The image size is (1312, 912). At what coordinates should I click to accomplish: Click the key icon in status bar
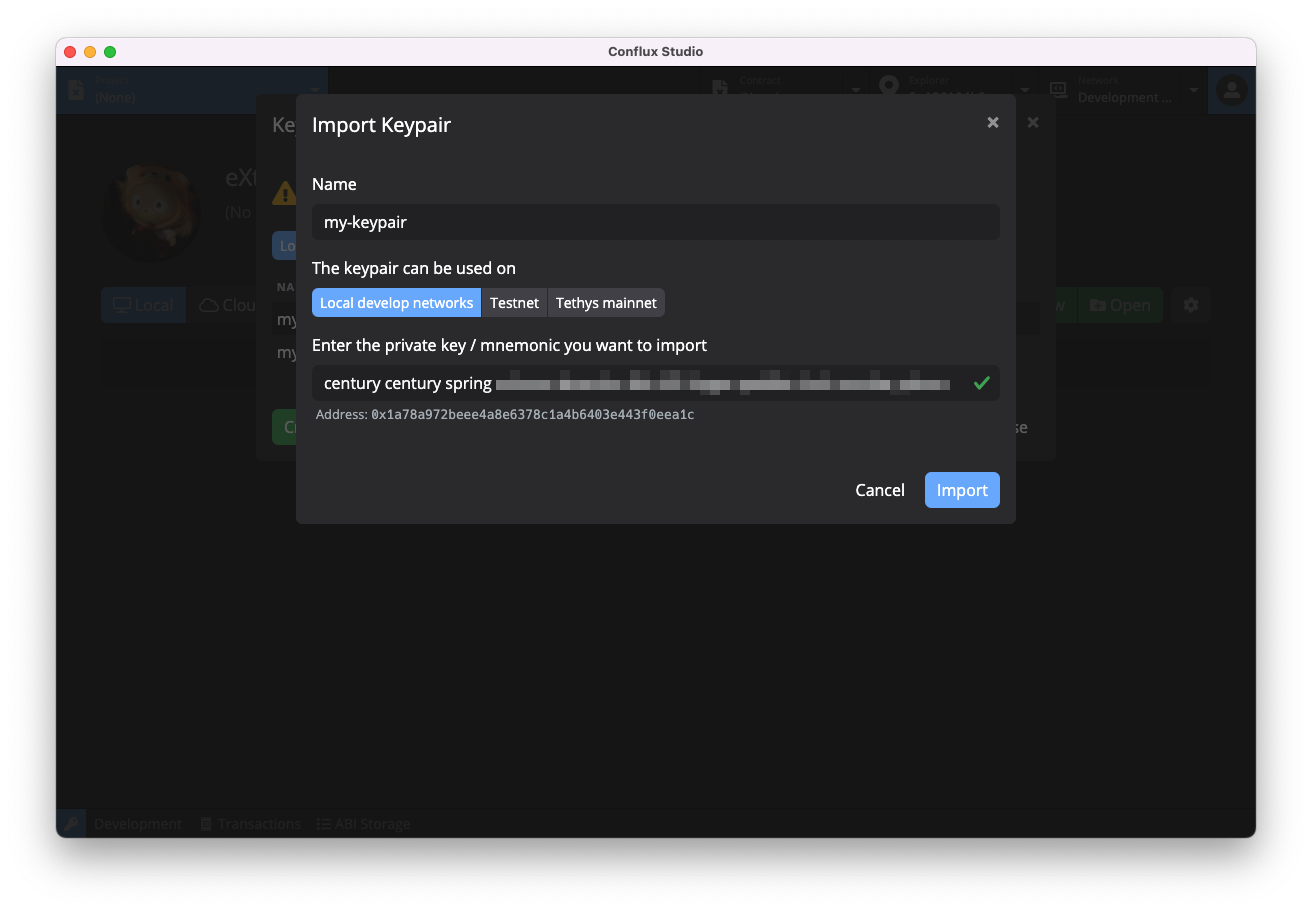tap(71, 824)
